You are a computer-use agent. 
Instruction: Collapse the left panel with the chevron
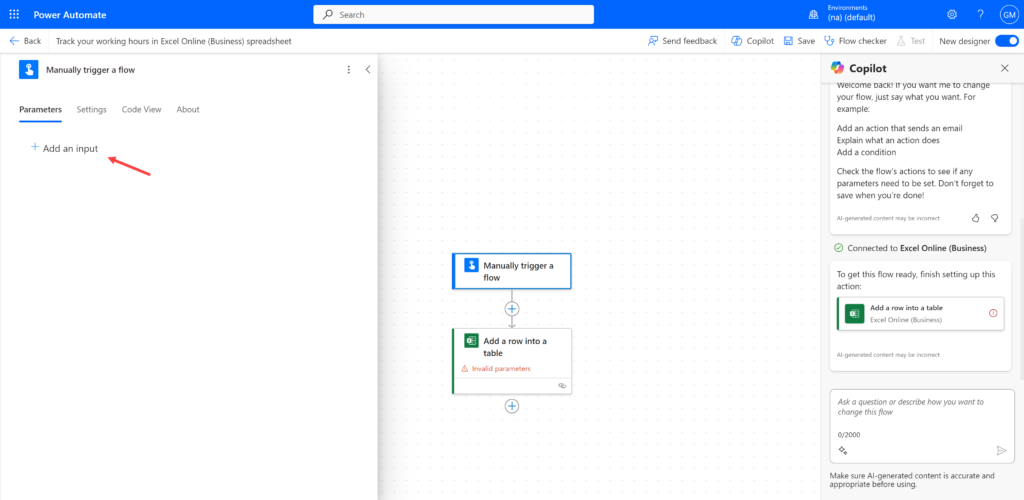(x=368, y=70)
